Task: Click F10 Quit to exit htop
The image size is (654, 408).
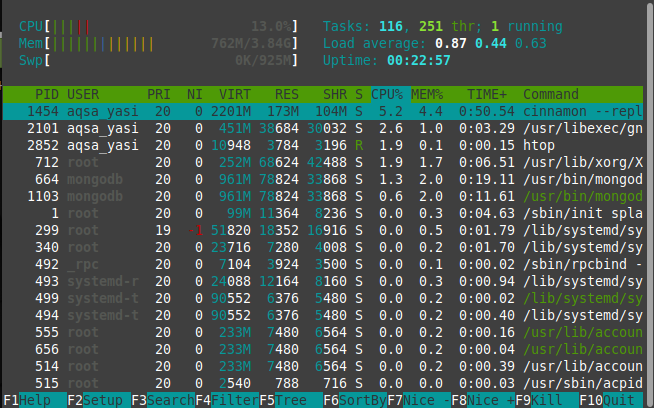Action: 612,399
